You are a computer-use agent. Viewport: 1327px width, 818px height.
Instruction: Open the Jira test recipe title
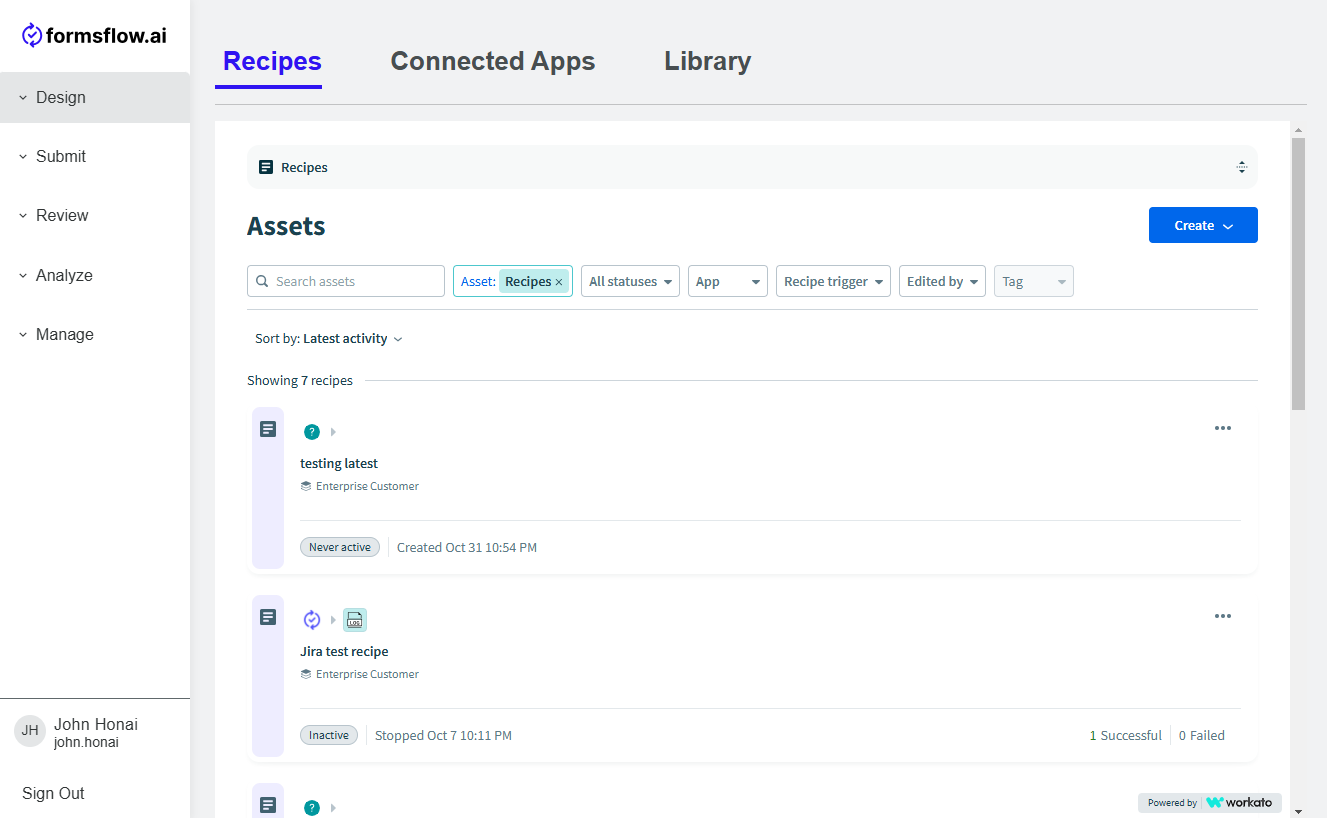tap(344, 651)
